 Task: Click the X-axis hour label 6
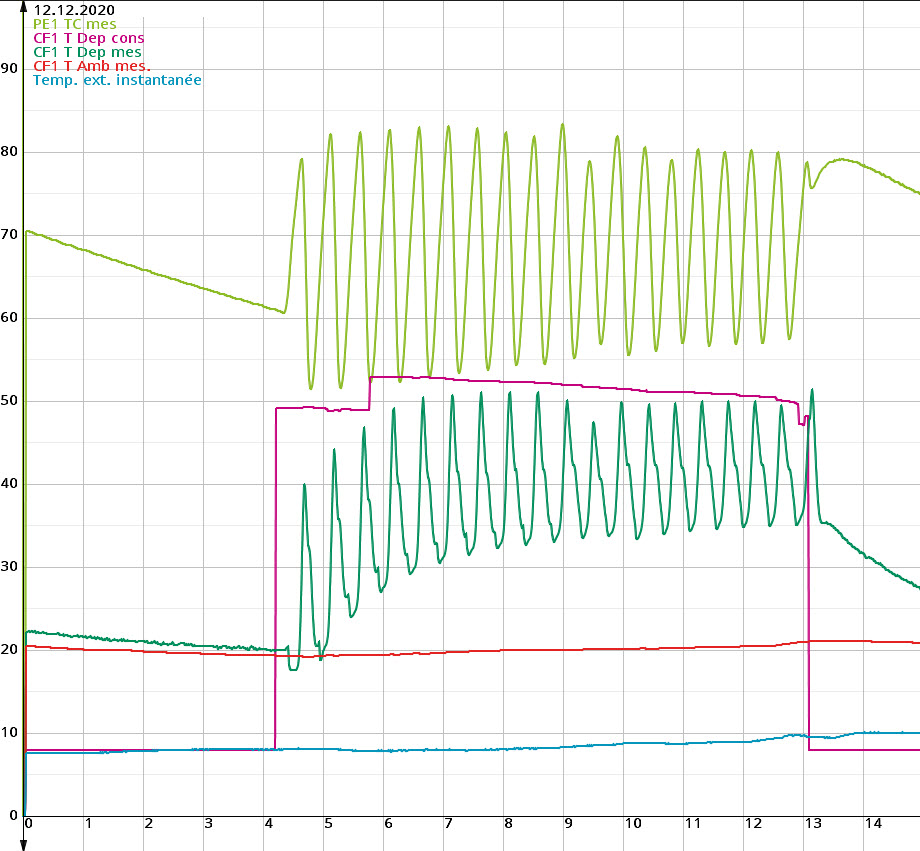(x=388, y=823)
